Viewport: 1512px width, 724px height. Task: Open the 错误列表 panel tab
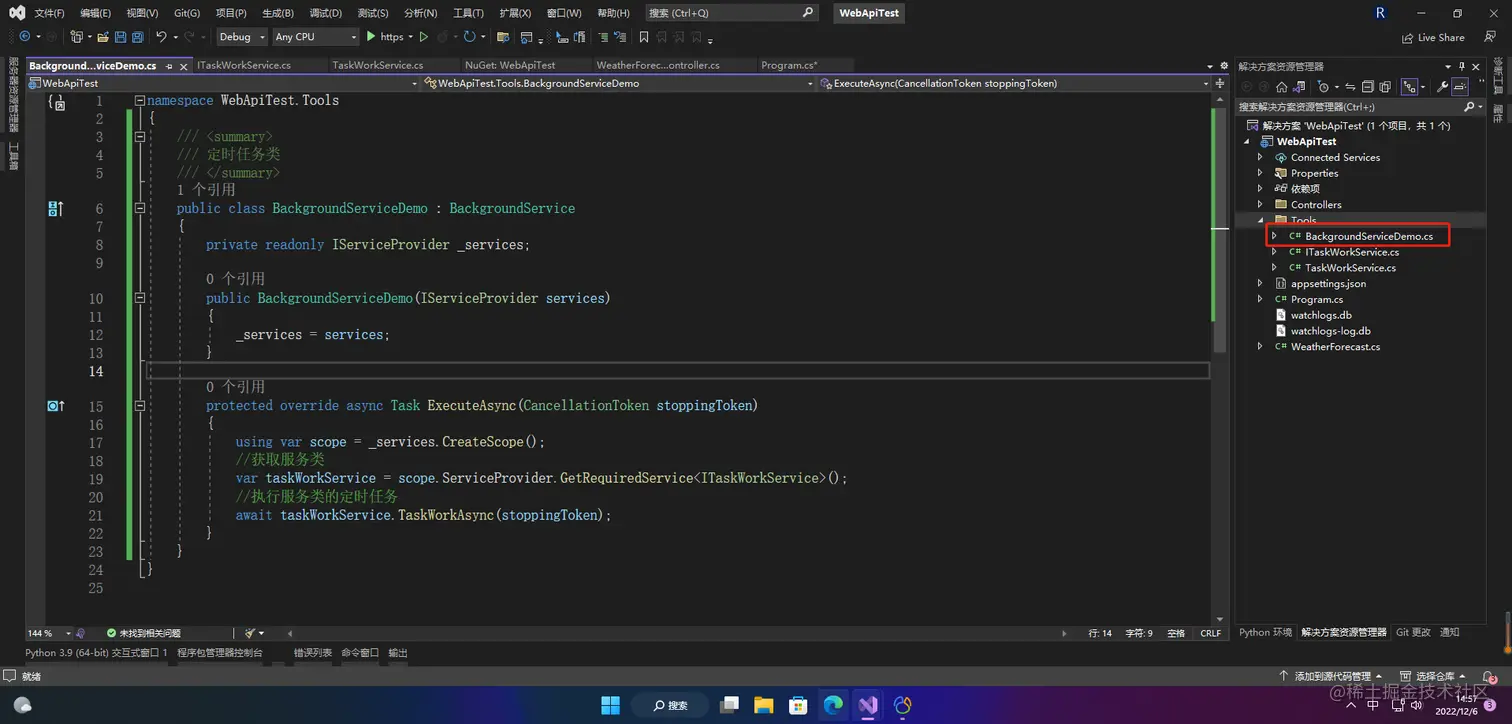(313, 652)
